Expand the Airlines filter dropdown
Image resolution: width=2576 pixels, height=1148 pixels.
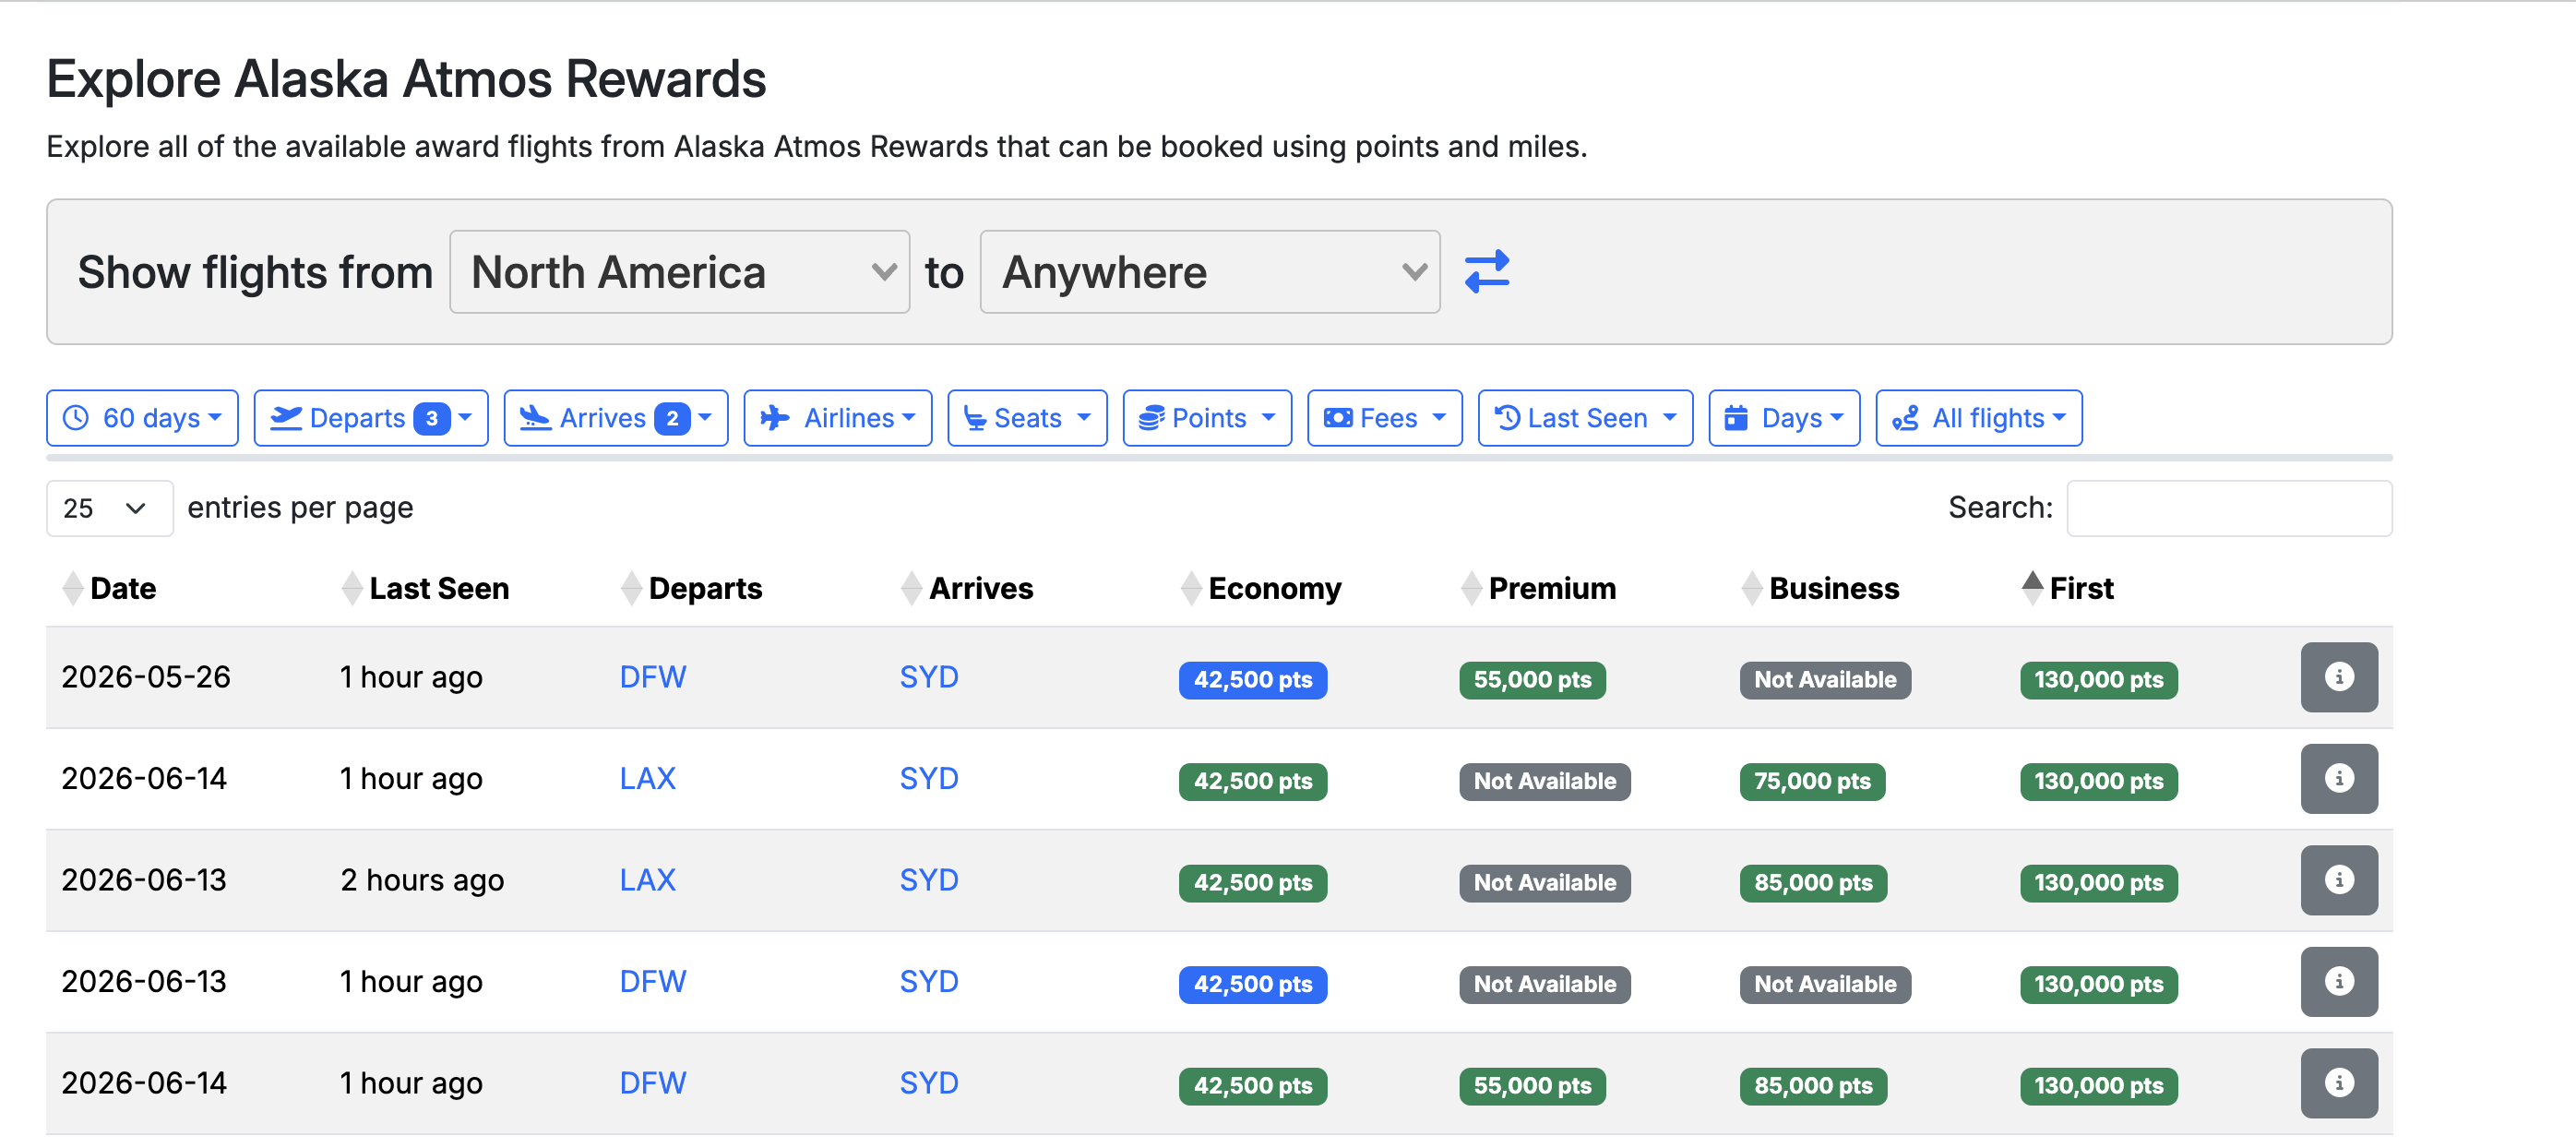click(838, 418)
